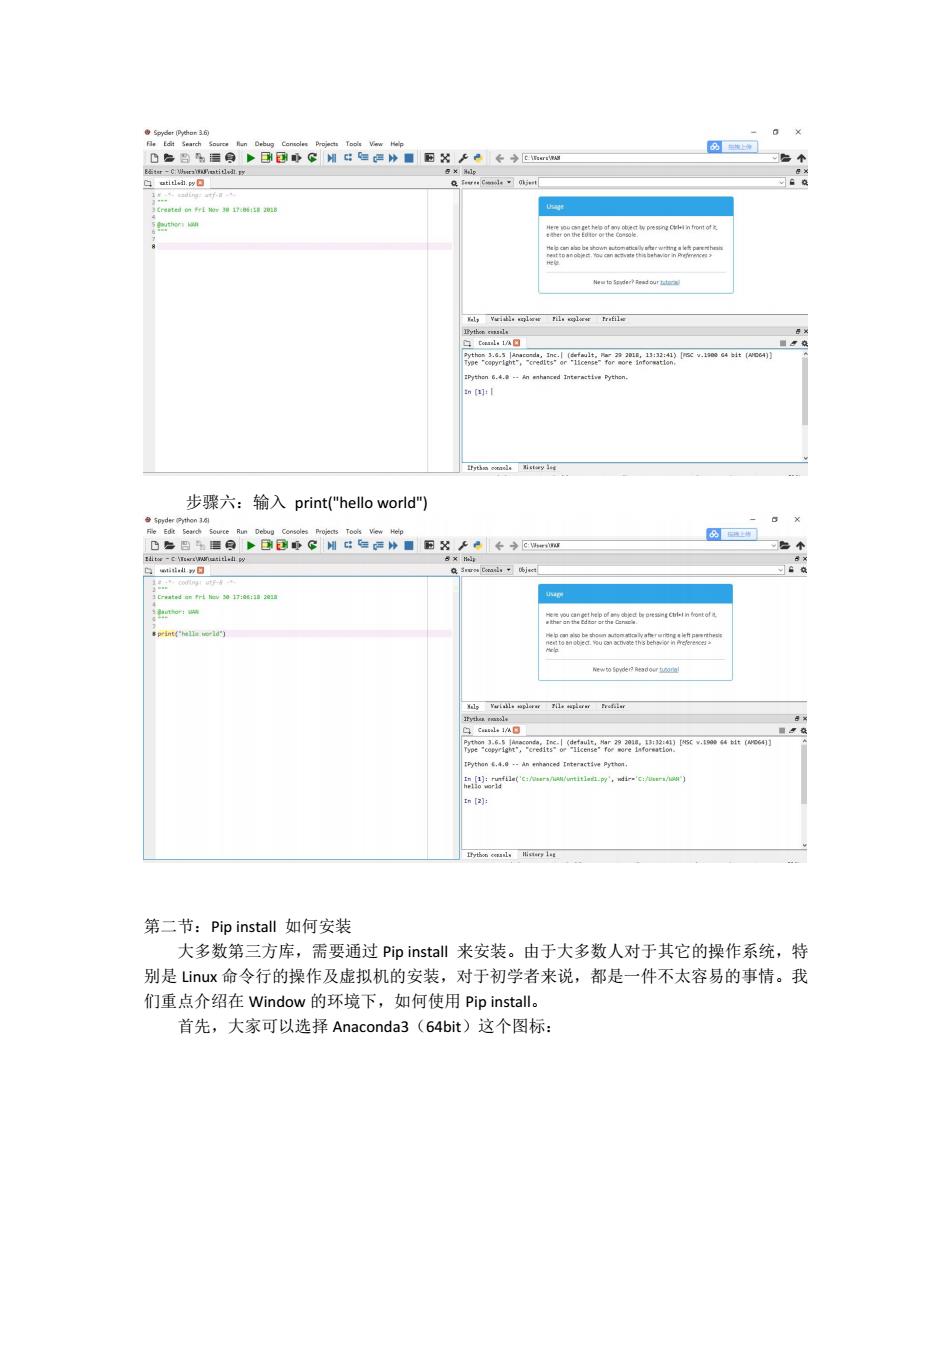The width and height of the screenshot is (952, 1347).
Task: Click In [2]: prompt in bottom Spyder console
Action: coord(476,801)
